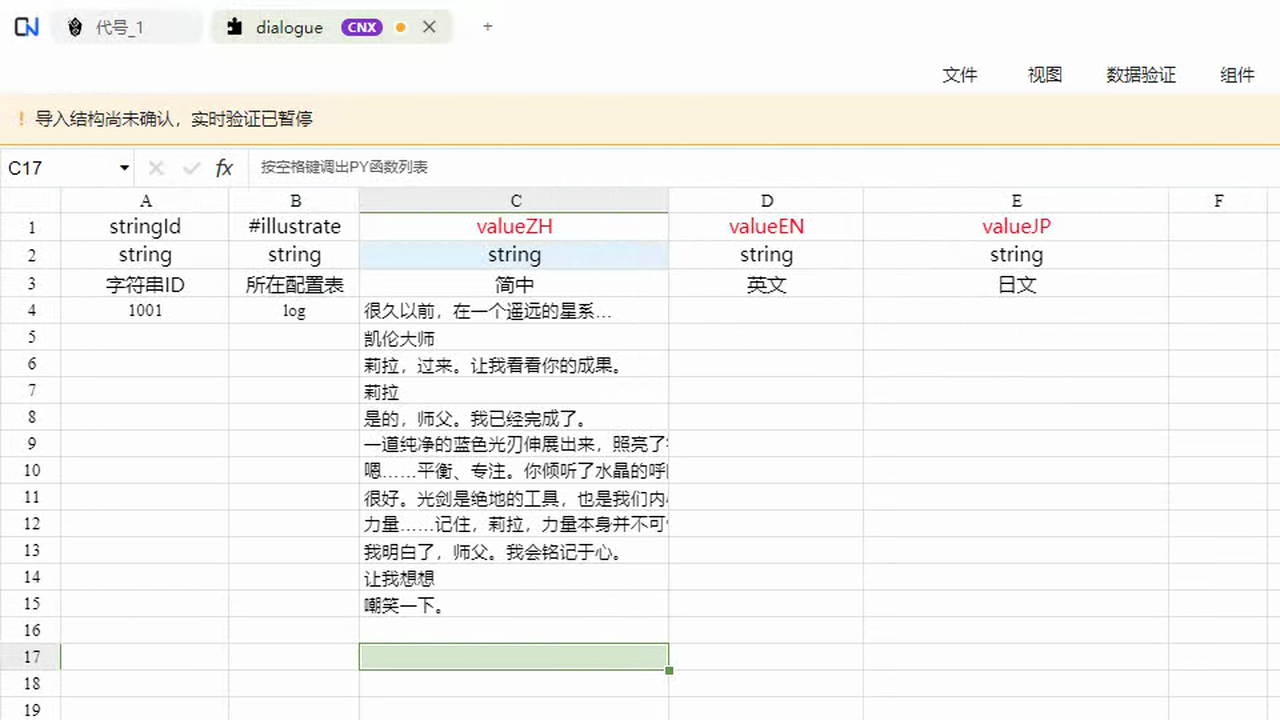Click the app logo icon at top left
Image resolution: width=1280 pixels, height=720 pixels.
click(27, 27)
